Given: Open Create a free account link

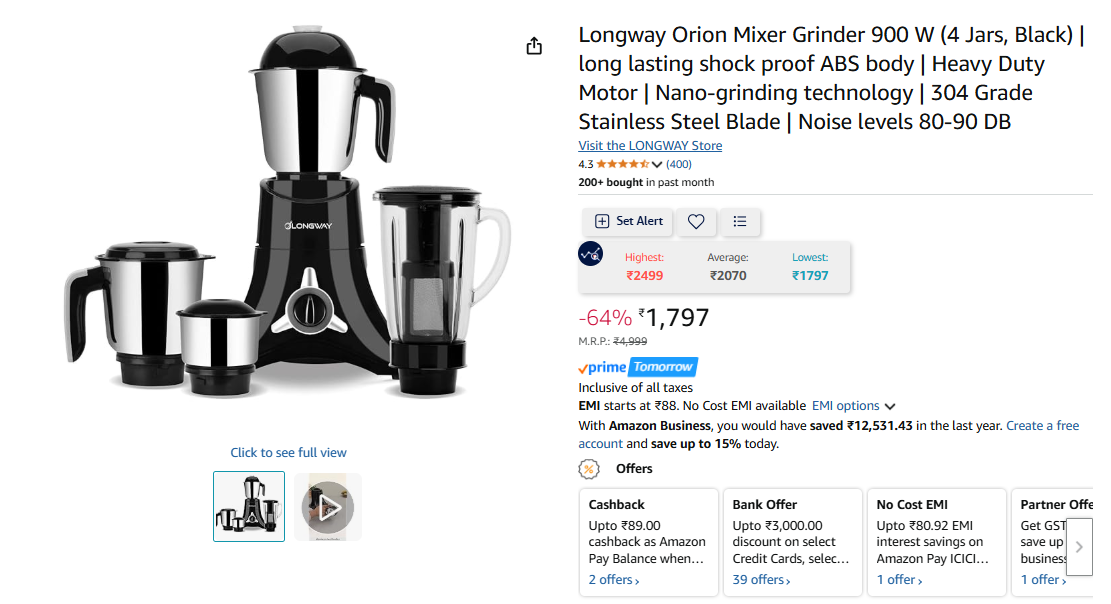Looking at the screenshot, I should tap(828, 435).
